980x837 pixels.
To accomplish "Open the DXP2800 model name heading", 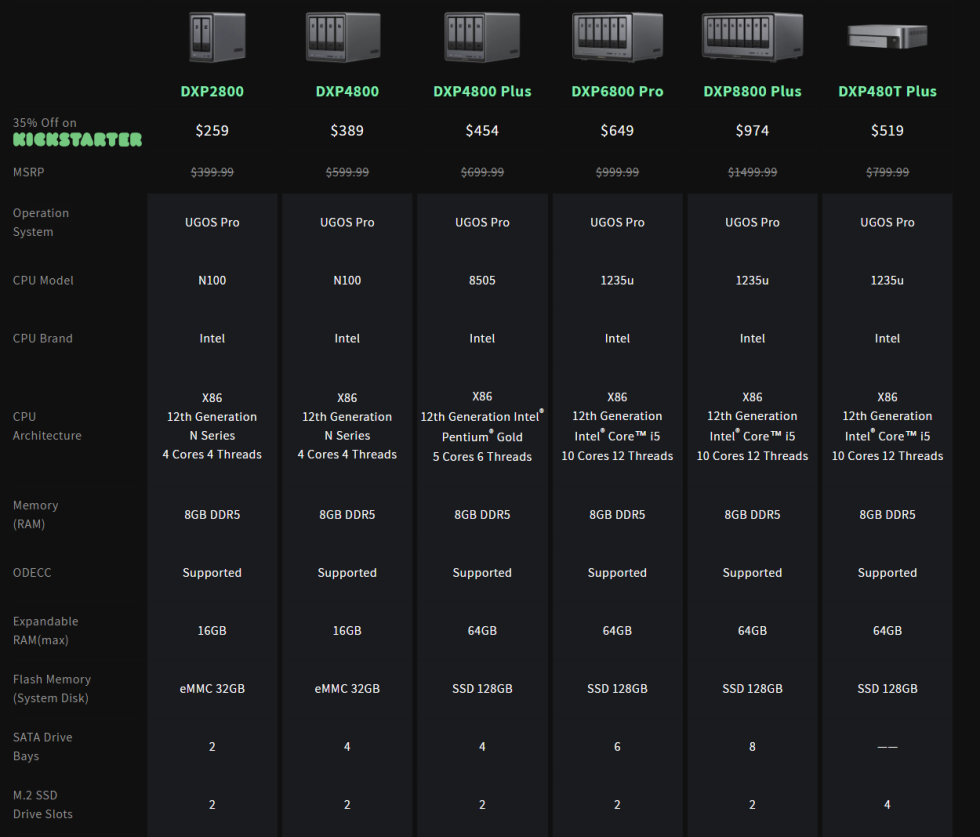I will click(x=212, y=91).
